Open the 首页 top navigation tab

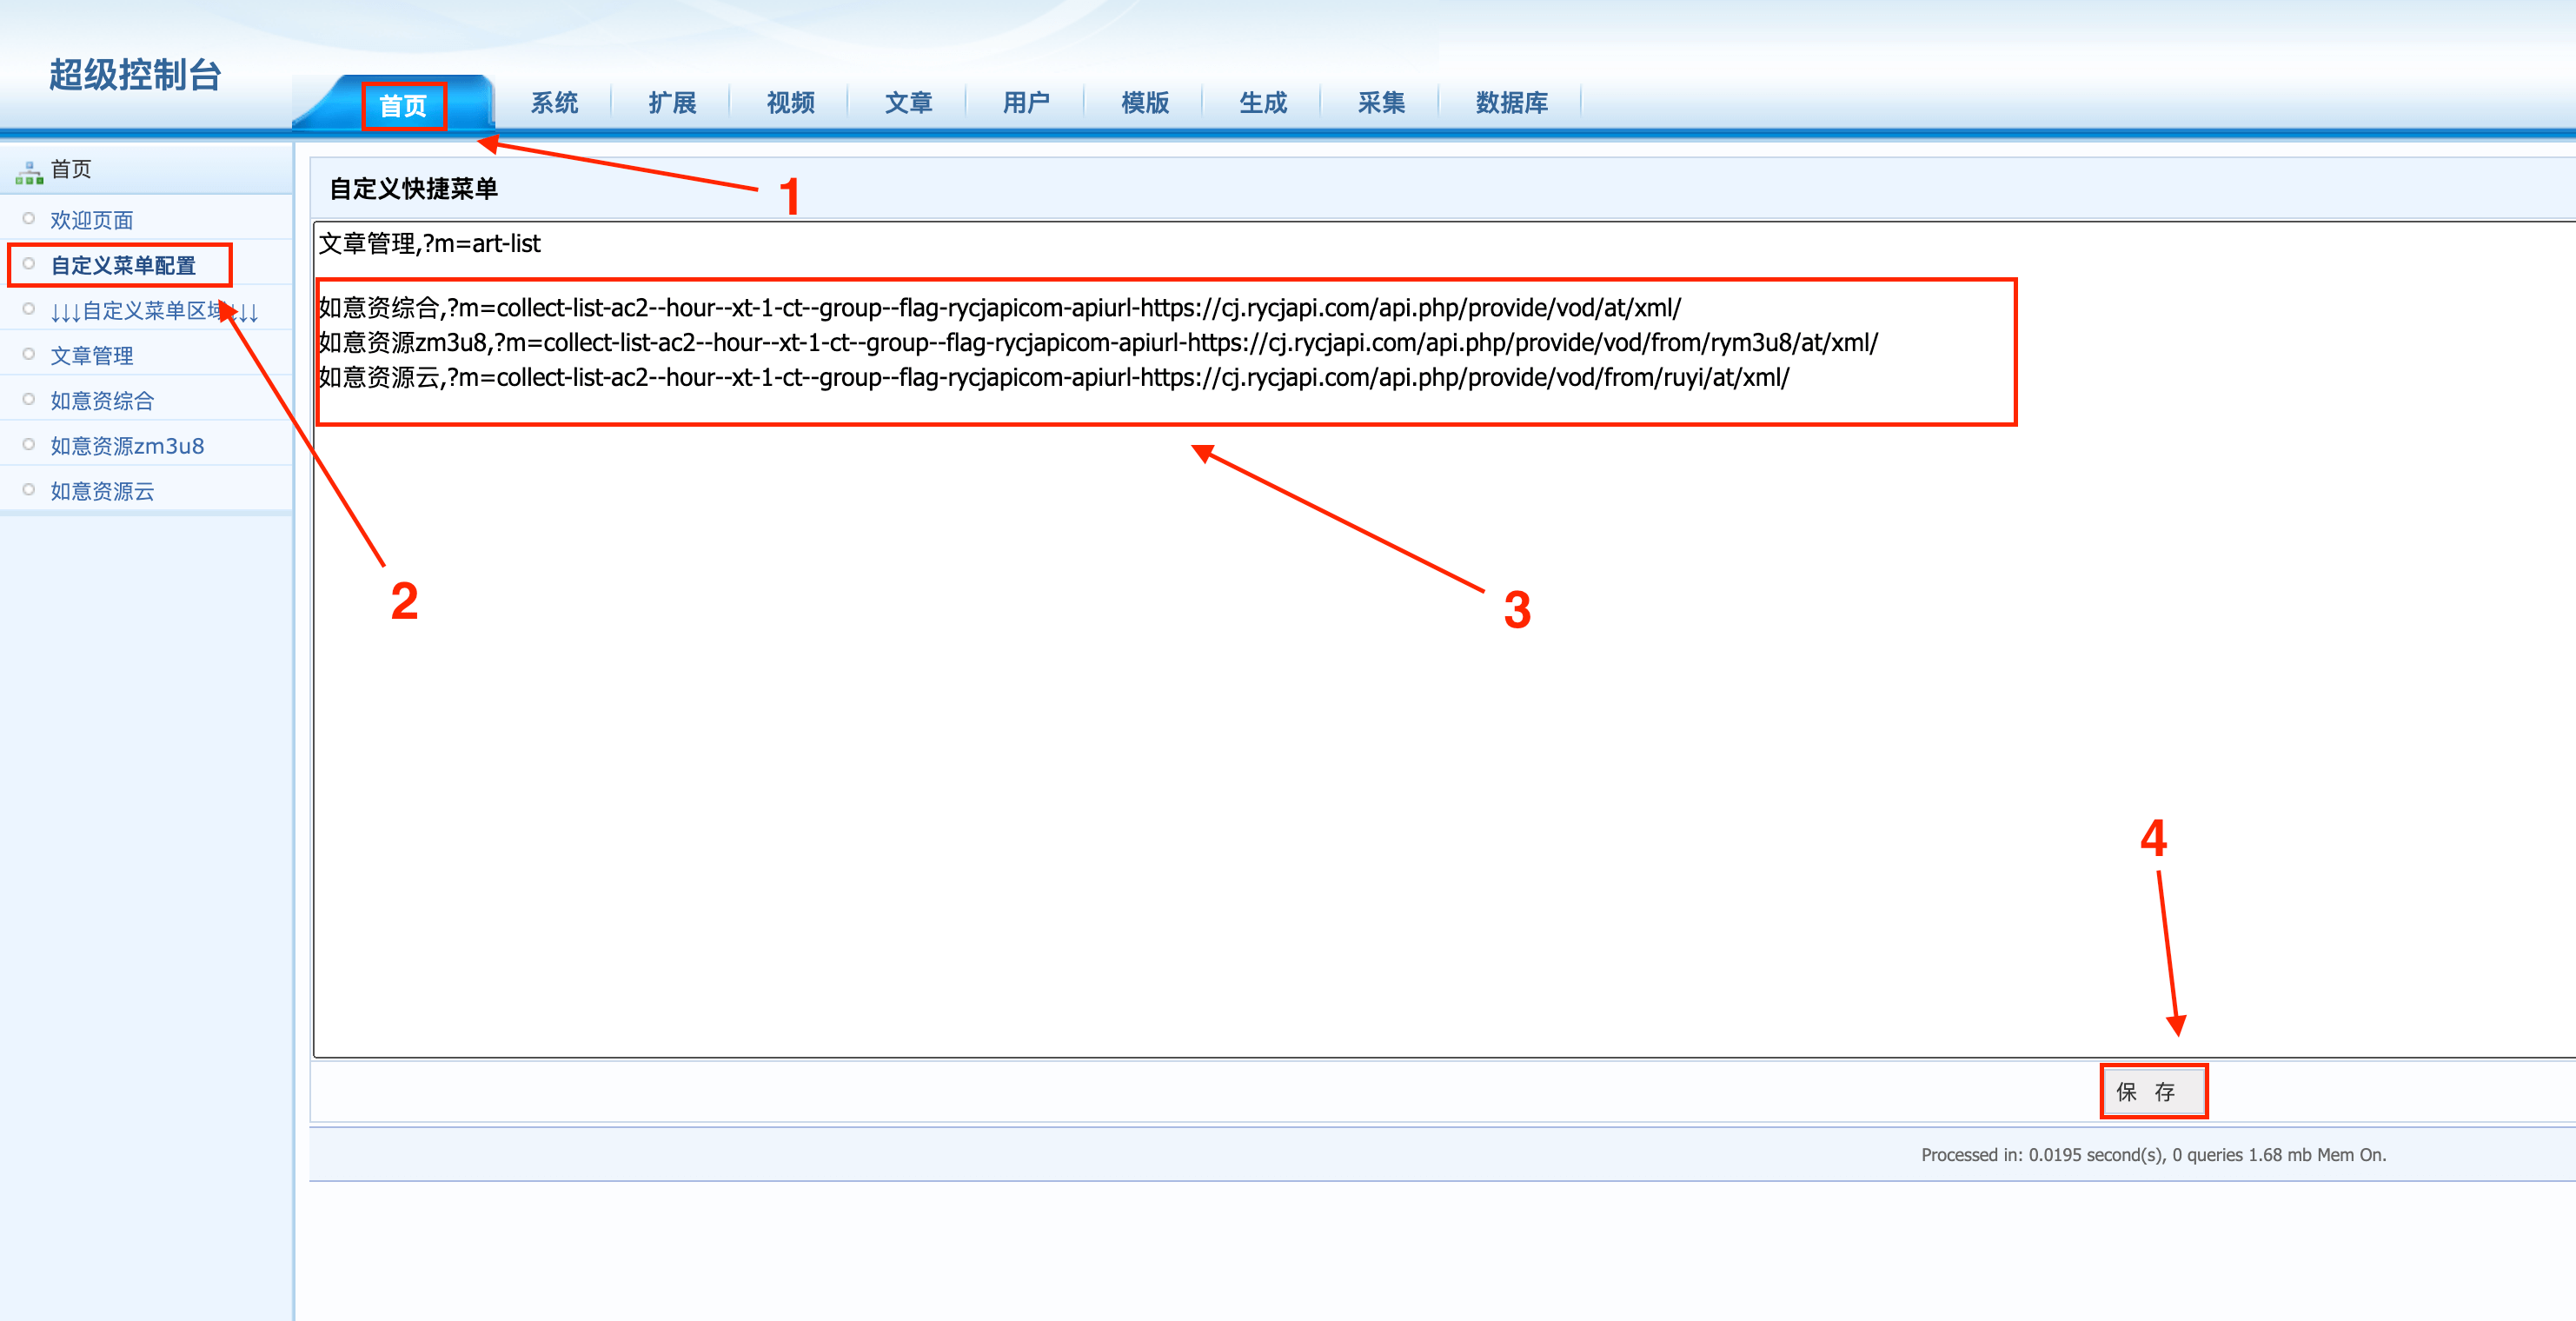pyautogui.click(x=403, y=105)
